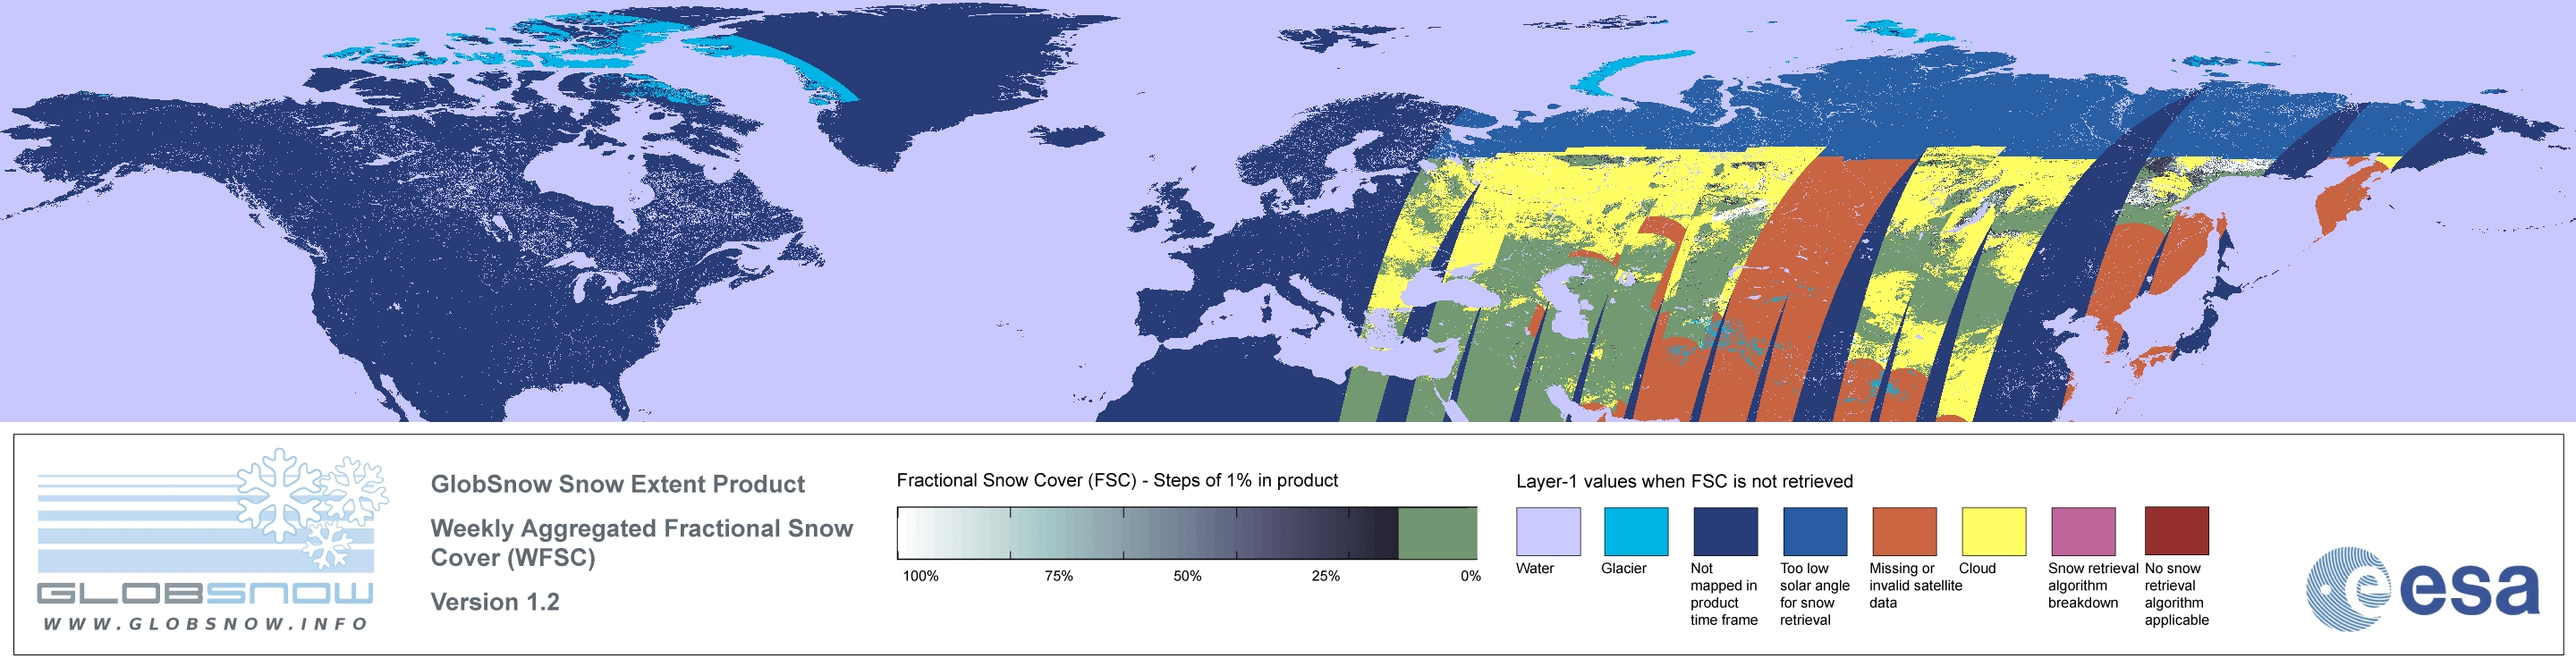Click the 'Water' legend label
Image resolution: width=2576 pixels, height=667 pixels.
[1535, 568]
